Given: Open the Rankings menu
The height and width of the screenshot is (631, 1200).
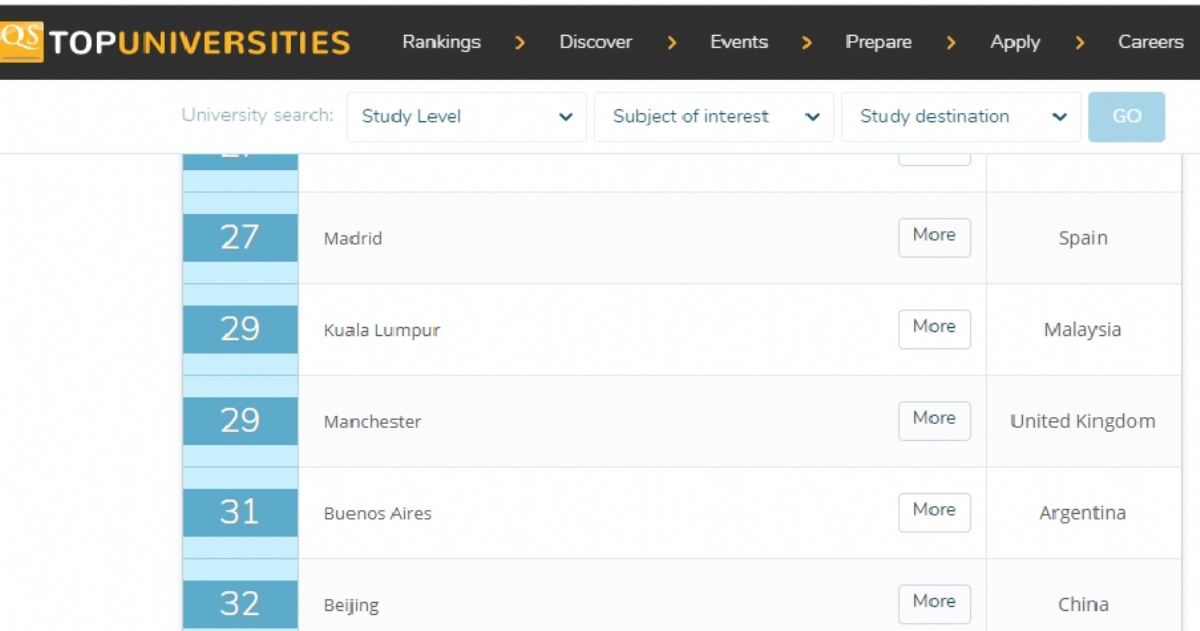Looking at the screenshot, I should [x=441, y=42].
